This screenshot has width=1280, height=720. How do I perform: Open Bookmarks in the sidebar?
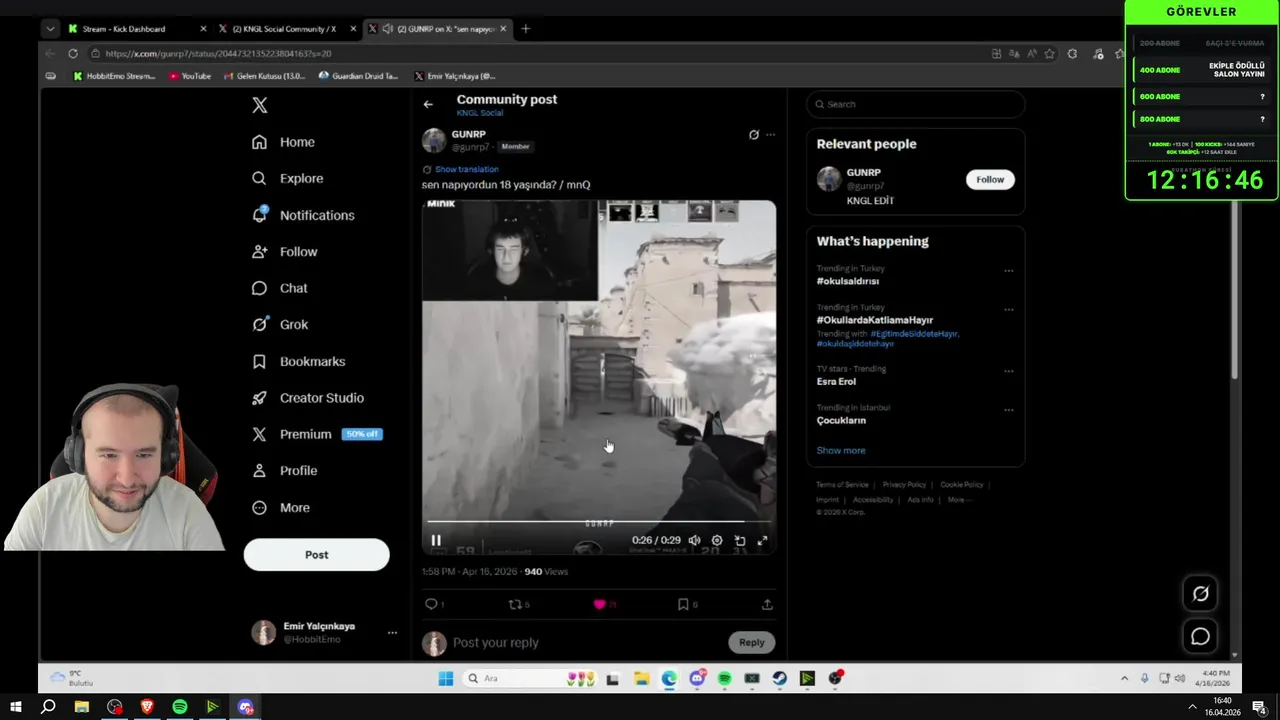pos(299,361)
